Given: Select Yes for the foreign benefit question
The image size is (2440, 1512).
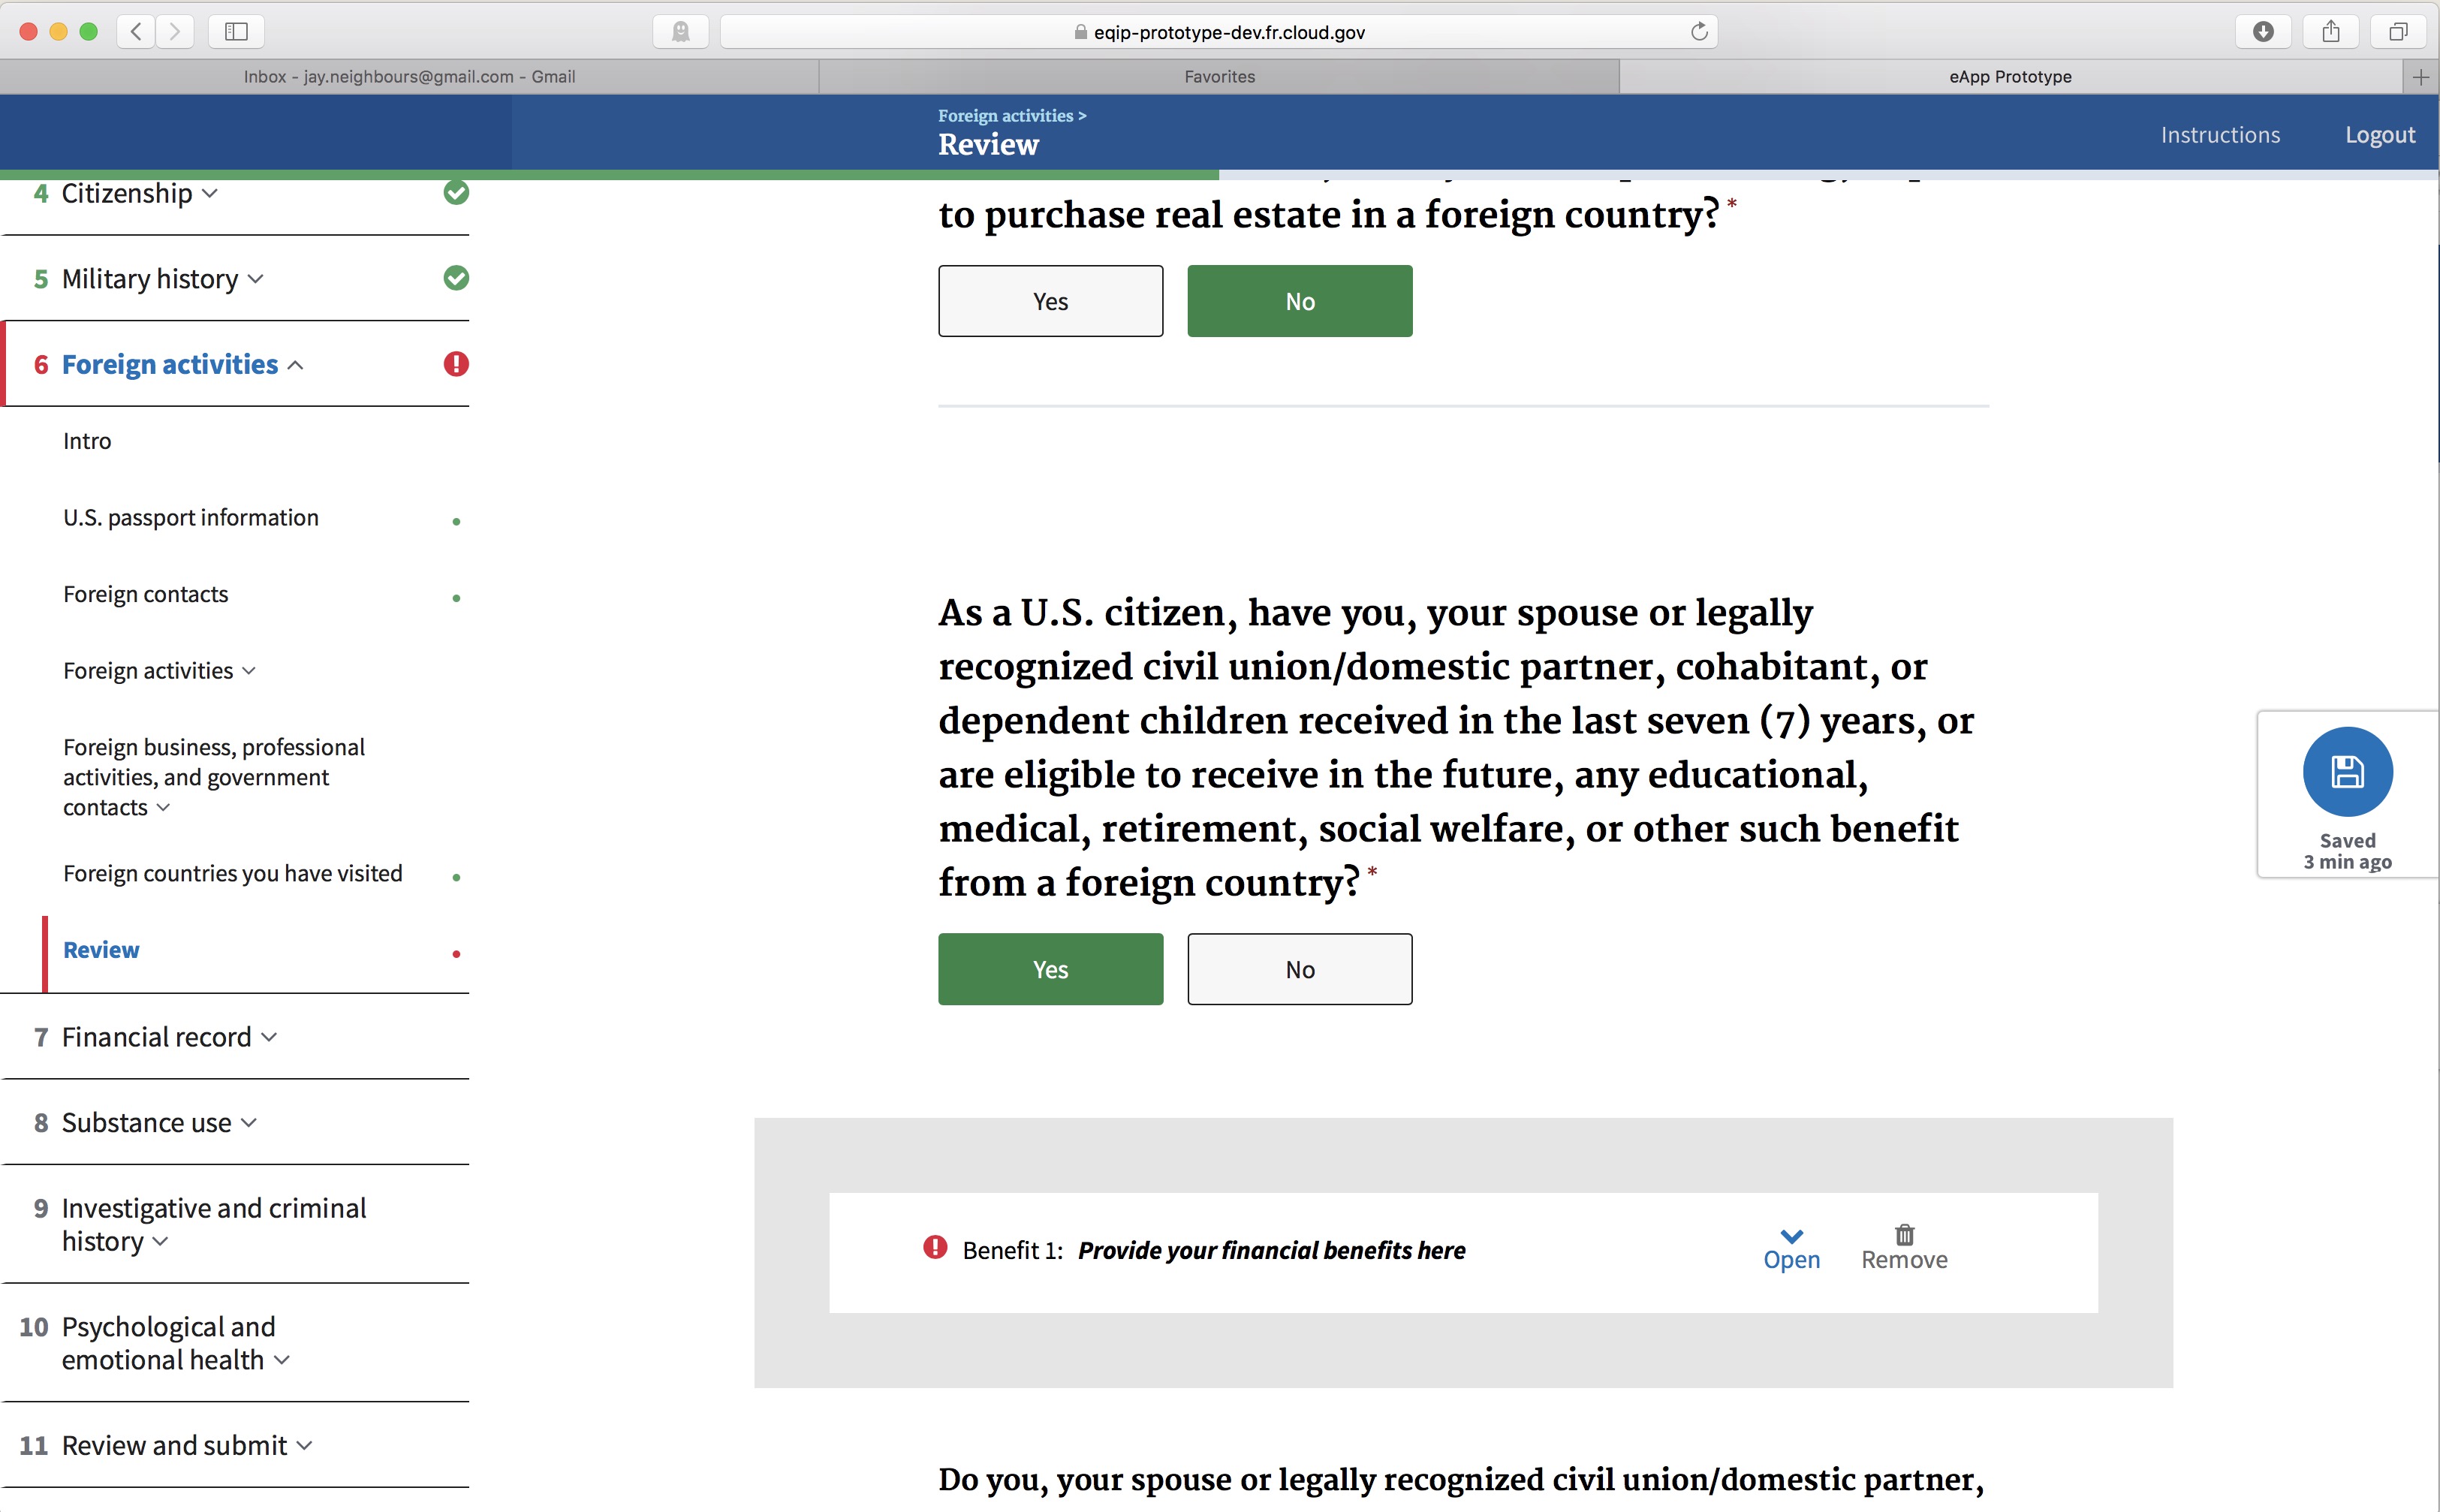Looking at the screenshot, I should [x=1050, y=969].
